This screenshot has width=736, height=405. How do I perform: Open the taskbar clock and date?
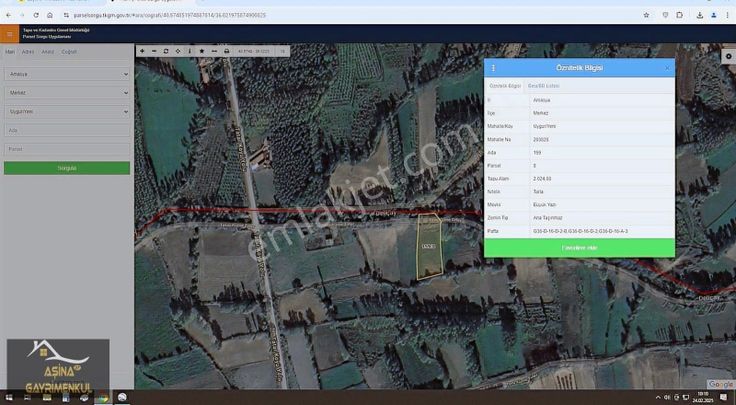703,398
